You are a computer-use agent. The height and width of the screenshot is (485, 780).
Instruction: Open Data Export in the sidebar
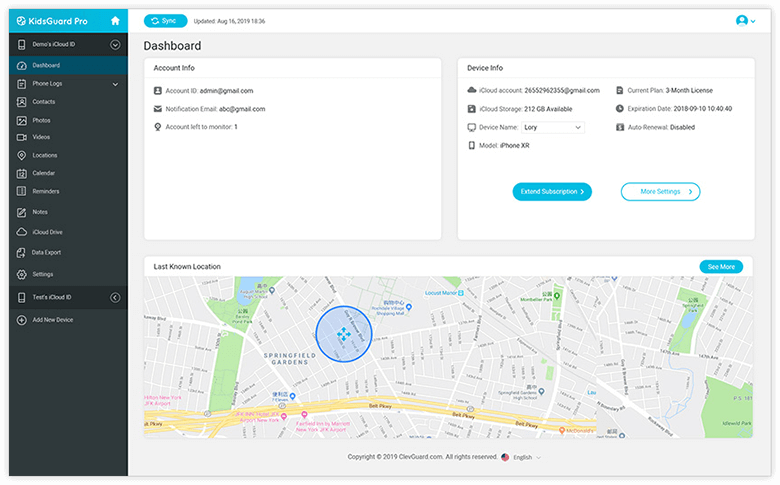[x=68, y=253]
